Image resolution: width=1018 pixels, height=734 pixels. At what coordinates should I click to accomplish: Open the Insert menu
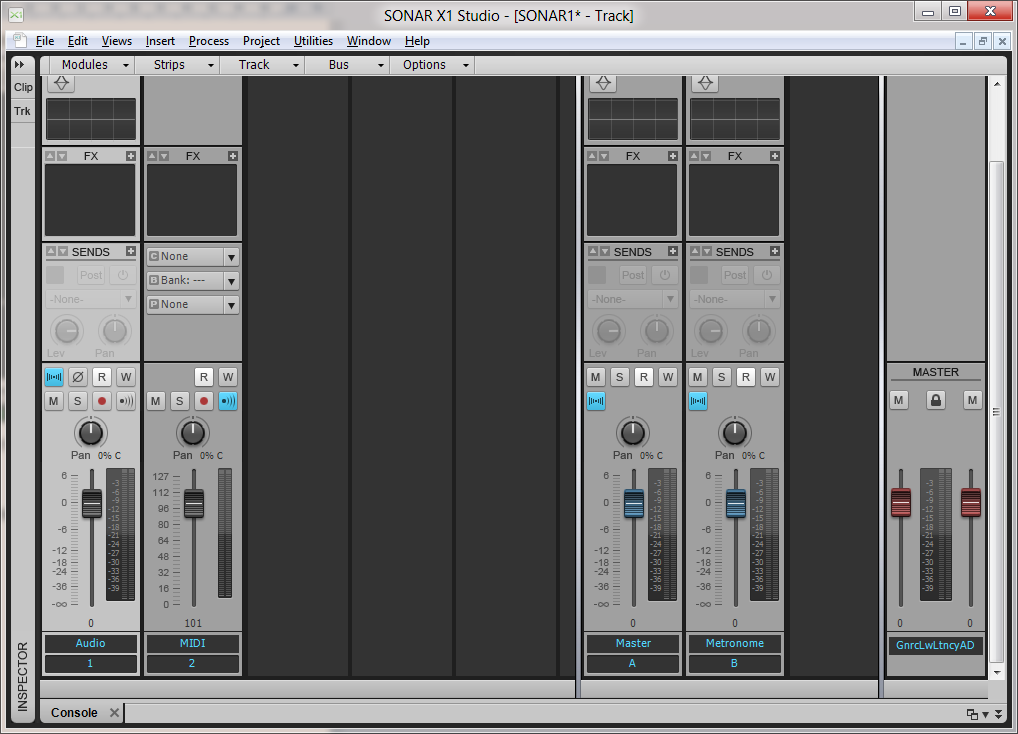160,41
